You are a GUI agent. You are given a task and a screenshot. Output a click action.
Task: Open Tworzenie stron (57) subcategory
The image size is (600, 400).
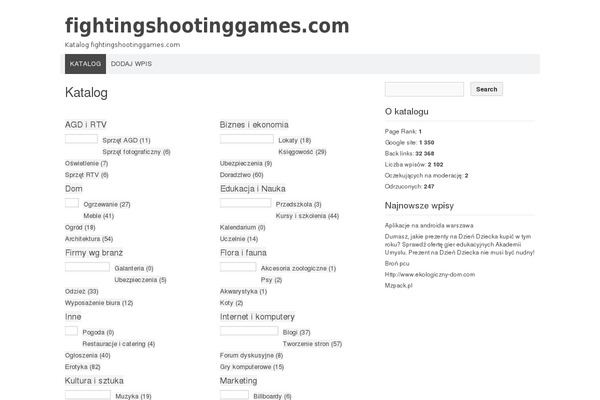coord(312,344)
